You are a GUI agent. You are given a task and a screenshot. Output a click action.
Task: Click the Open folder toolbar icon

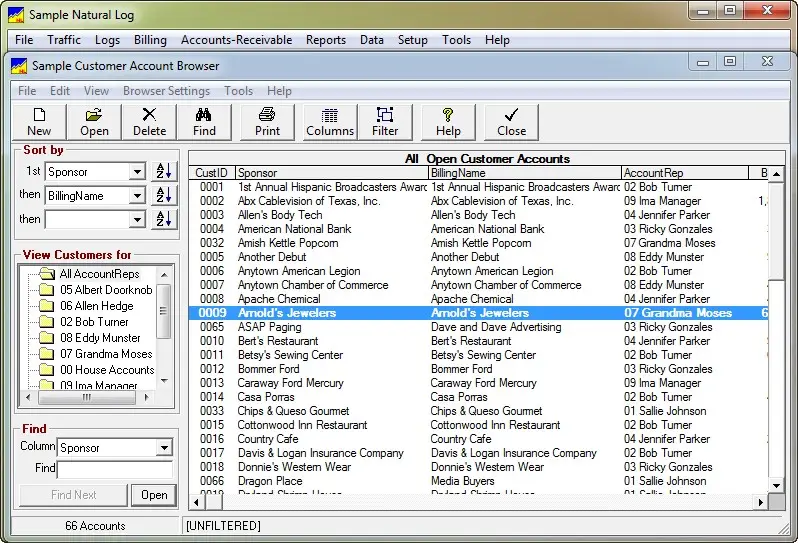click(94, 115)
